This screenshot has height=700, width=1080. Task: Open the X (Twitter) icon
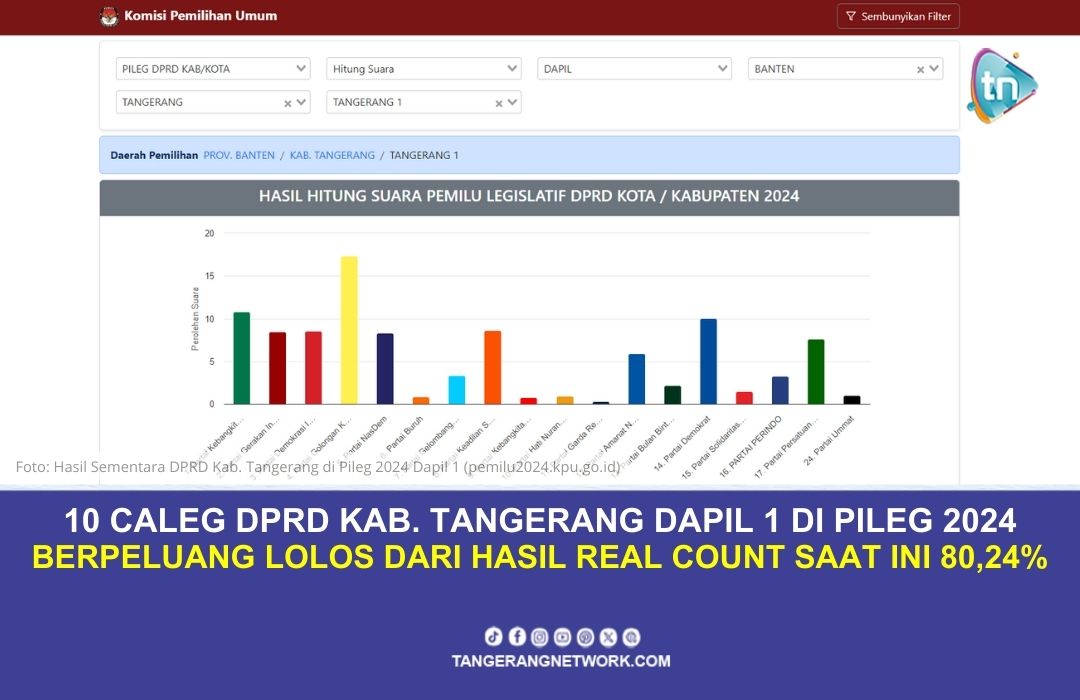pos(608,635)
